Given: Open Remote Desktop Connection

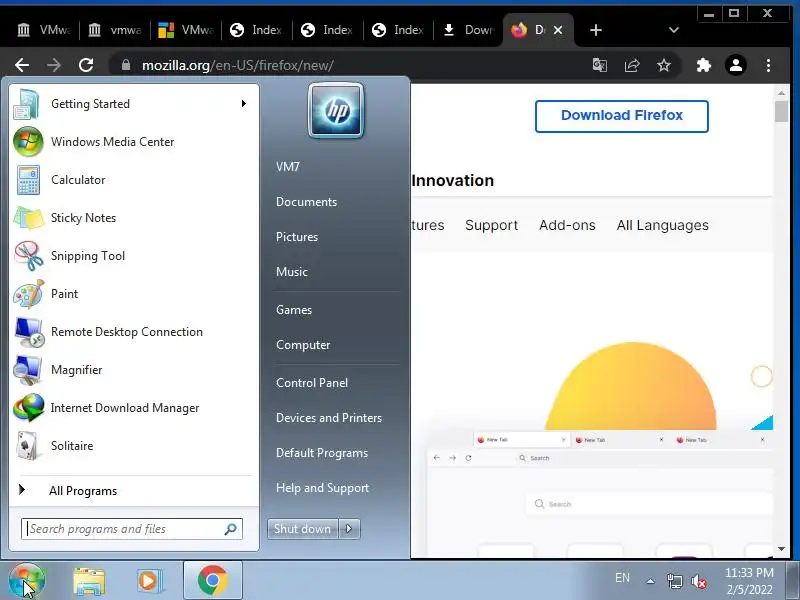Looking at the screenshot, I should pos(133,332).
